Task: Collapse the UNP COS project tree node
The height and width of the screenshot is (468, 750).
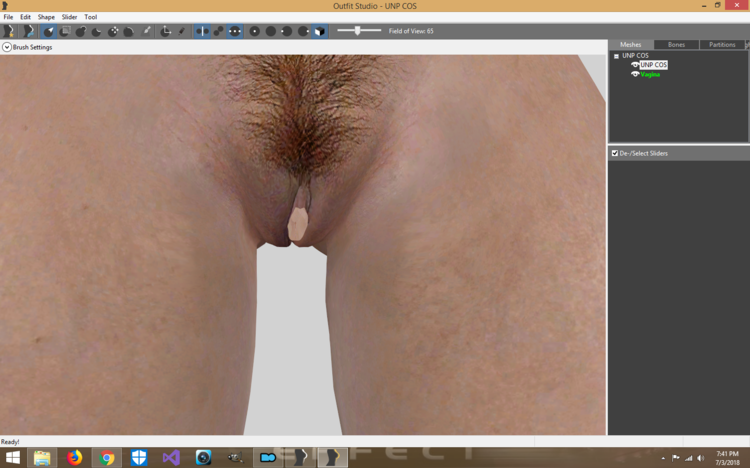Action: 616,56
